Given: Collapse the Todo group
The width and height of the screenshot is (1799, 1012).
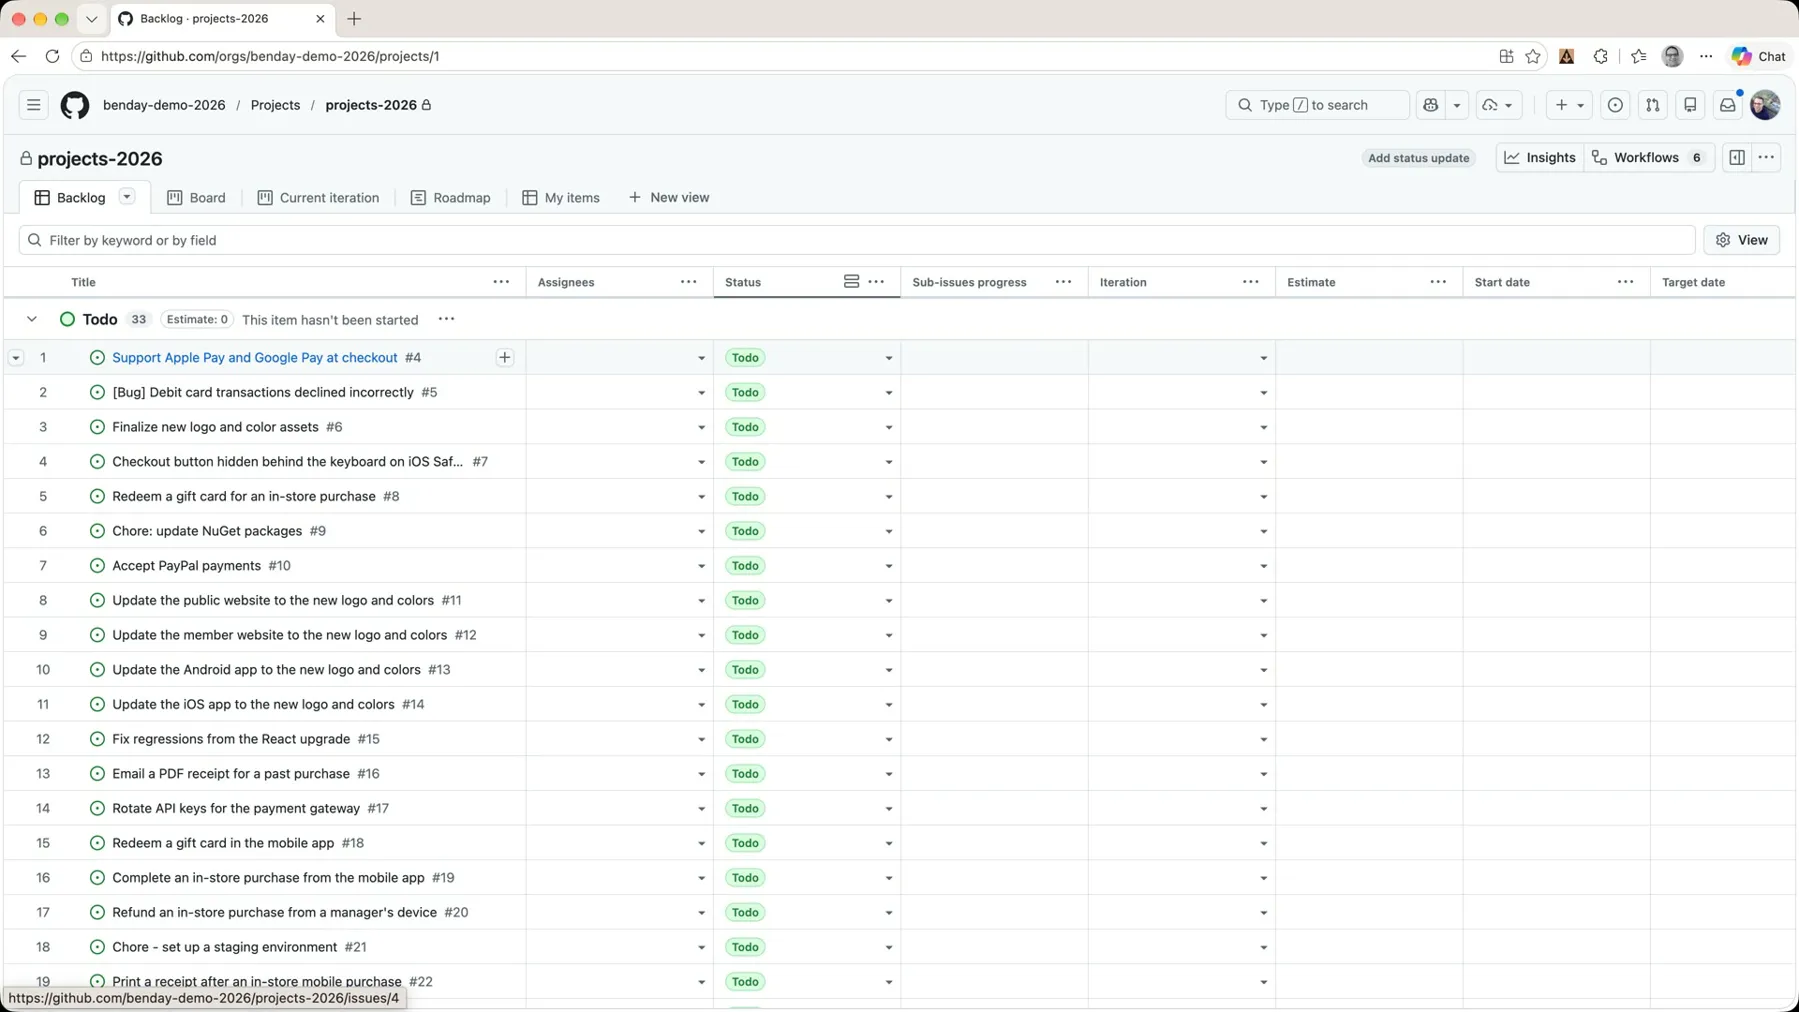Looking at the screenshot, I should (x=32, y=320).
